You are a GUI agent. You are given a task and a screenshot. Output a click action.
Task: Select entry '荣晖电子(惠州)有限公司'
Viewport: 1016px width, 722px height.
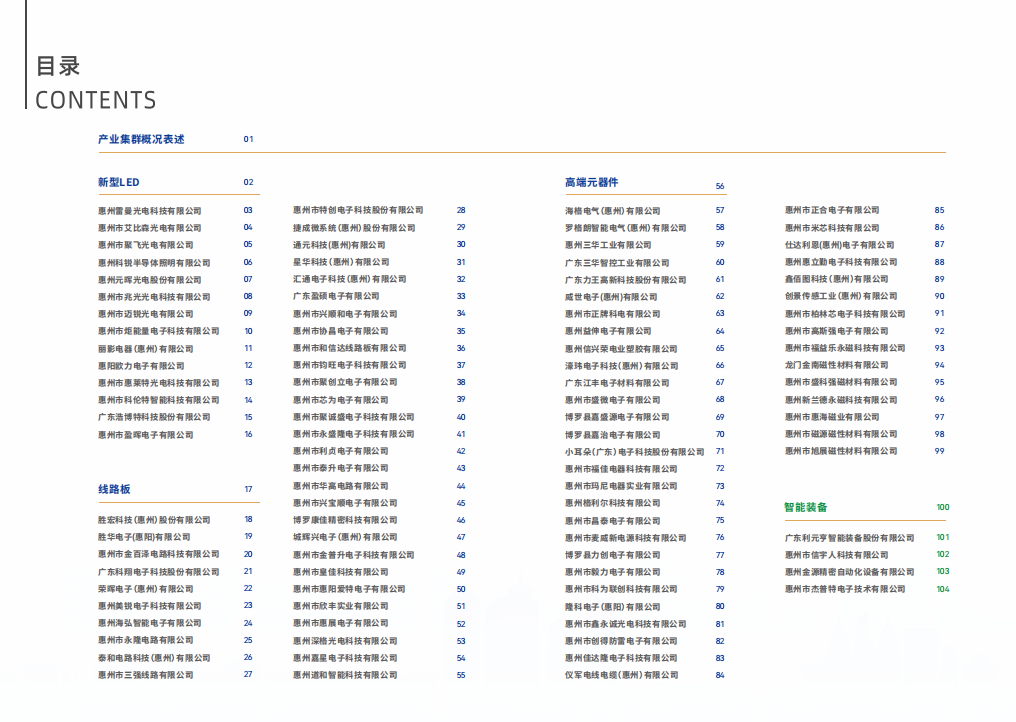point(146,589)
